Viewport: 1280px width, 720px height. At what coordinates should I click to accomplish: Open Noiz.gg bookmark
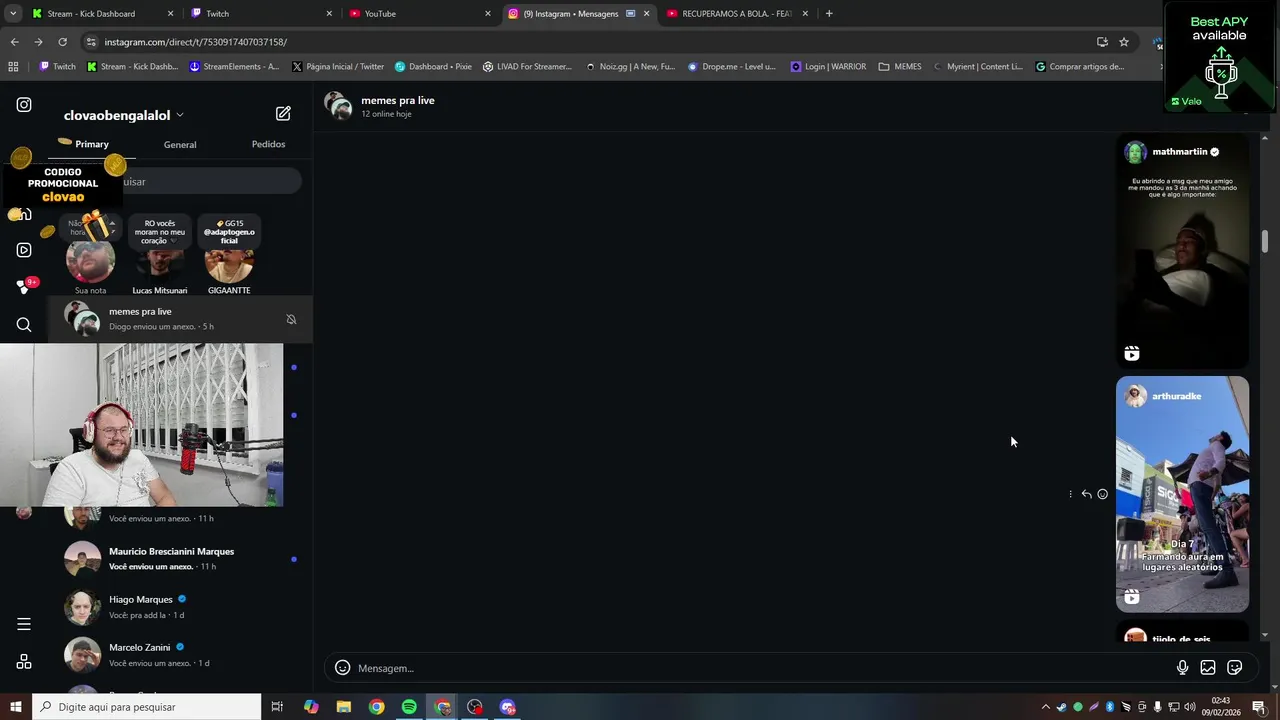click(630, 67)
